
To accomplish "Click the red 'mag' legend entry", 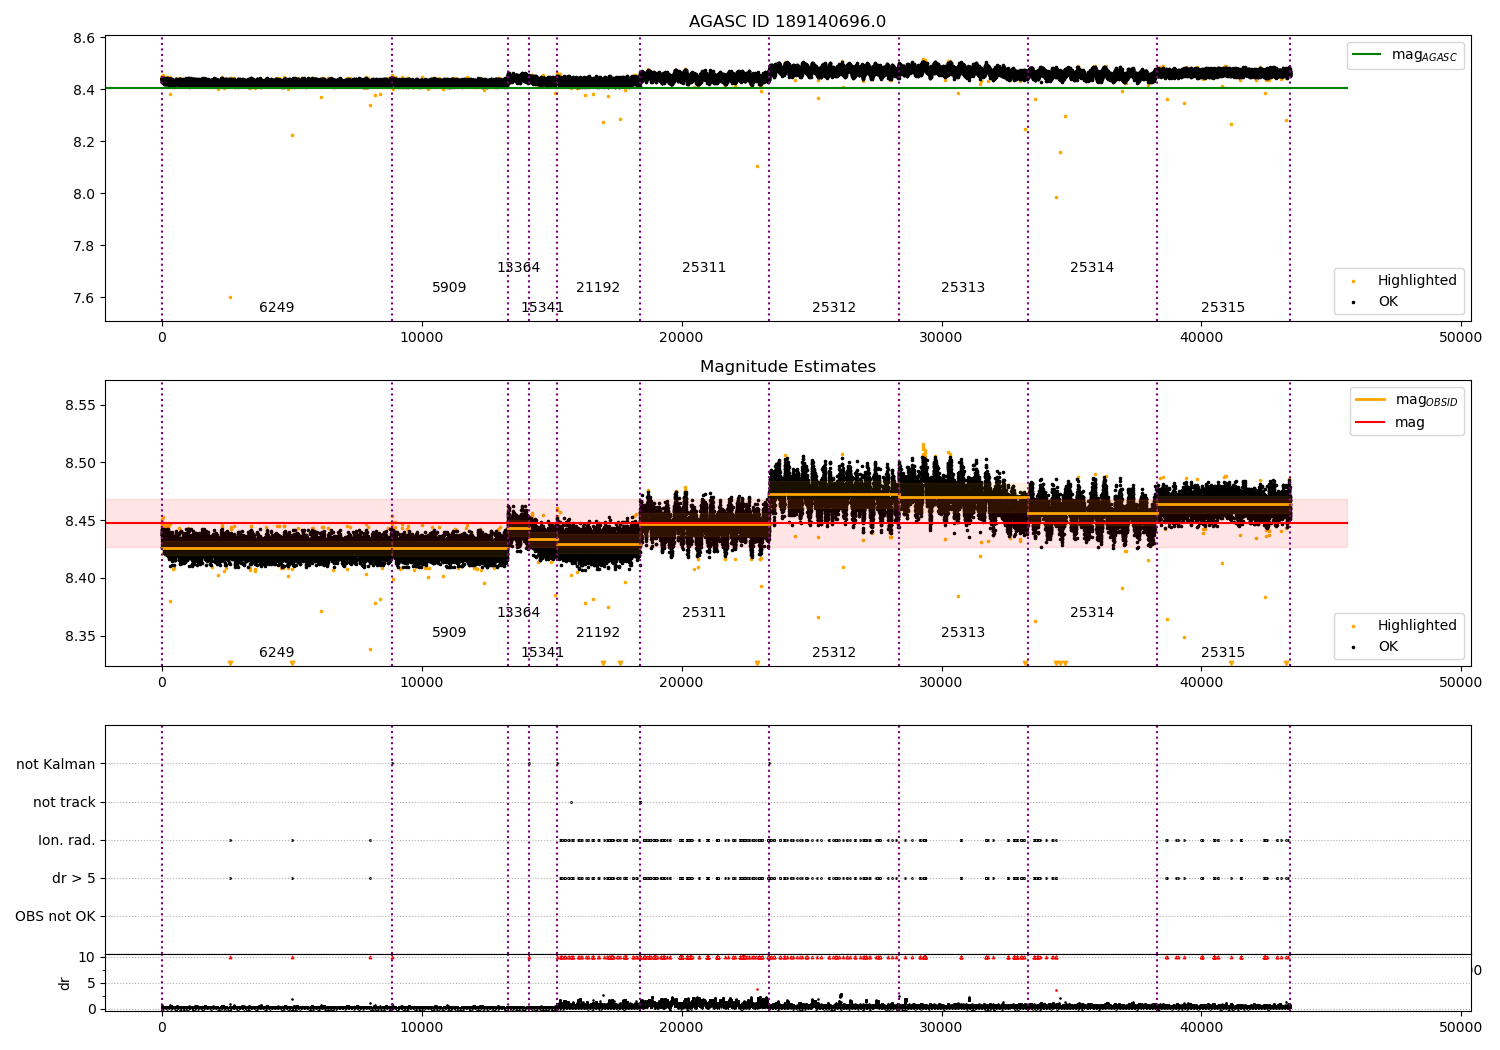I will 1390,422.
